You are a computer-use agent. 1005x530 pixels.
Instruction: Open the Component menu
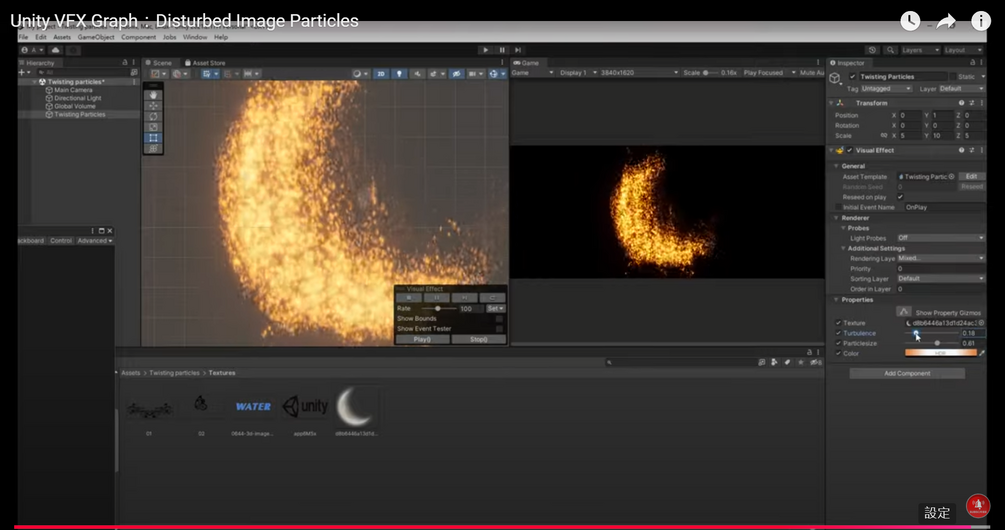tap(138, 37)
